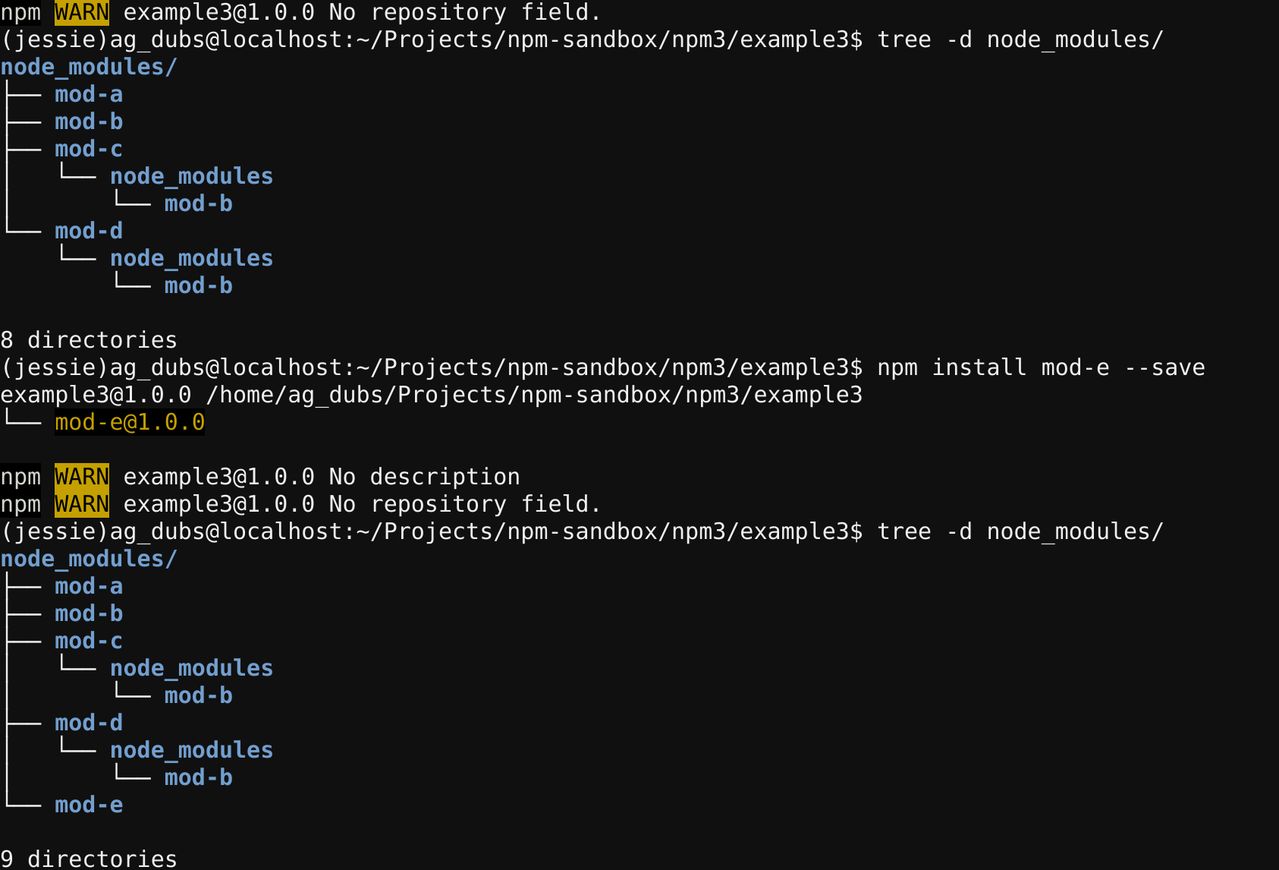The height and width of the screenshot is (870, 1279).
Task: Click the highlighted mod-e@1.0.0 package text
Action: click(x=129, y=422)
